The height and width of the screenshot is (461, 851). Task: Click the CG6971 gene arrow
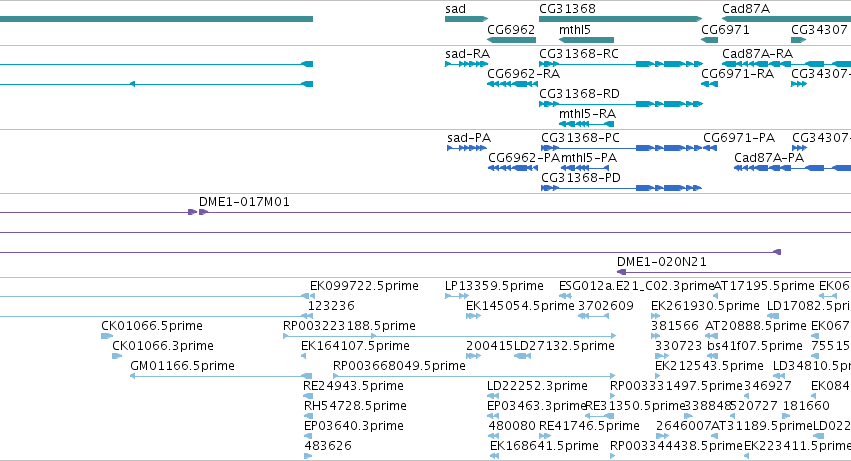[x=709, y=40]
